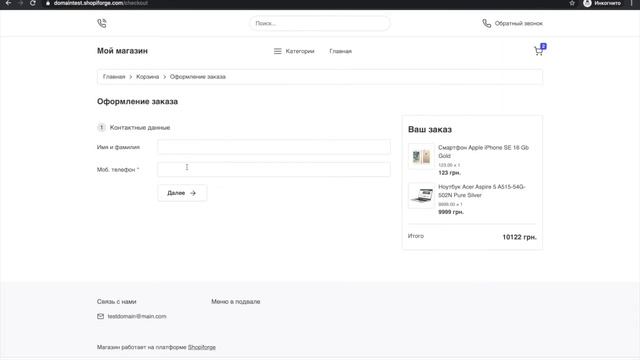Open the Ноутбук Acer Aspire 5 link
Image resolution: width=640 pixels, height=360 pixels.
482,191
